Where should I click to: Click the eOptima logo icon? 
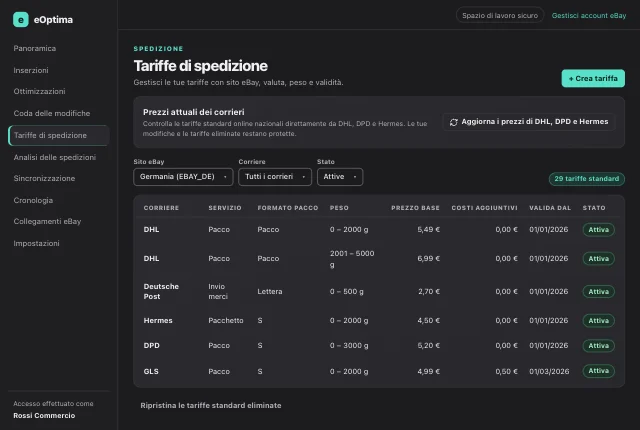click(20, 20)
